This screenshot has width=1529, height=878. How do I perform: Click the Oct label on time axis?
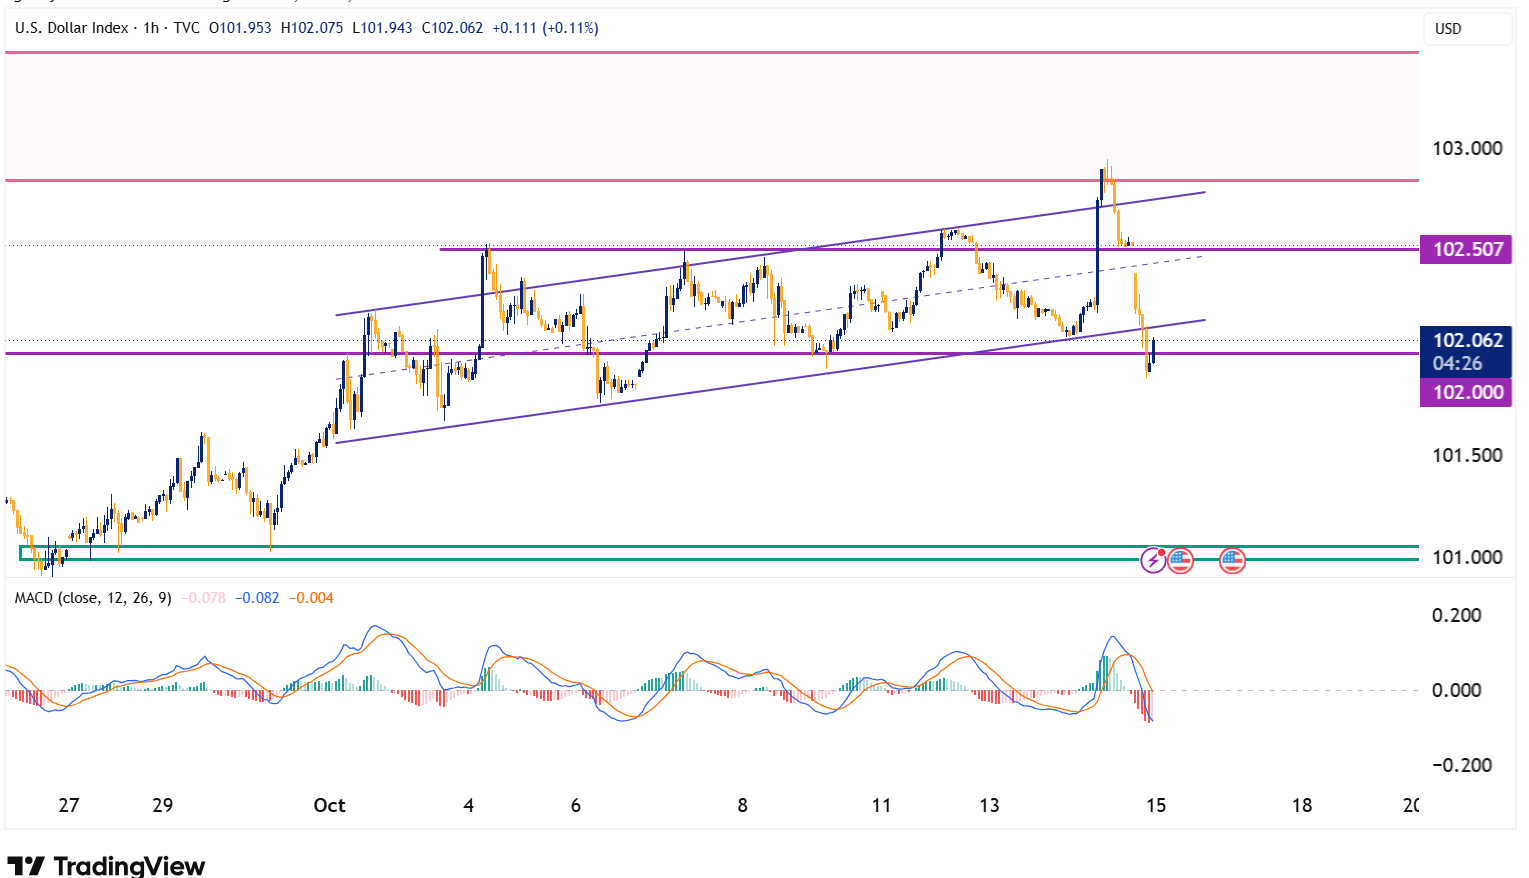(x=329, y=805)
